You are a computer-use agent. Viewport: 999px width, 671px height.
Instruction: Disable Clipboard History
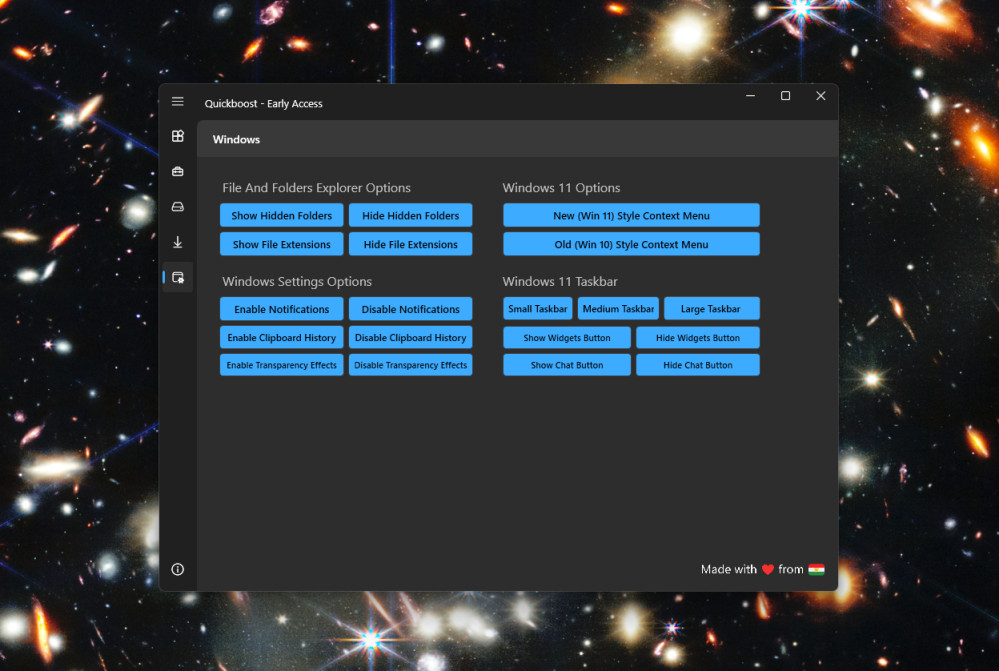[410, 338]
